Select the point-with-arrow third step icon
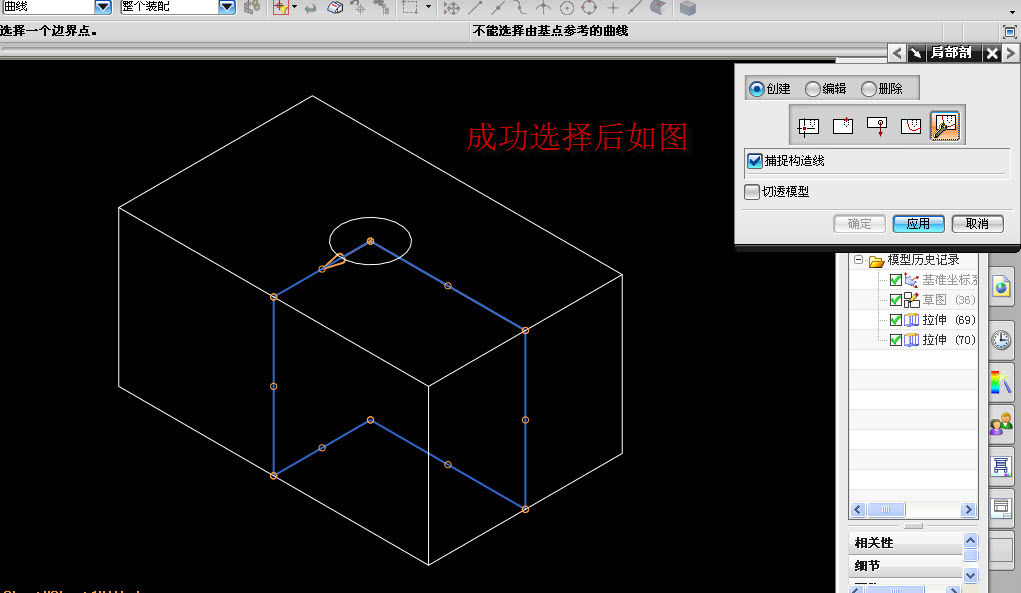Screen dimensions: 1021x593 [877, 126]
